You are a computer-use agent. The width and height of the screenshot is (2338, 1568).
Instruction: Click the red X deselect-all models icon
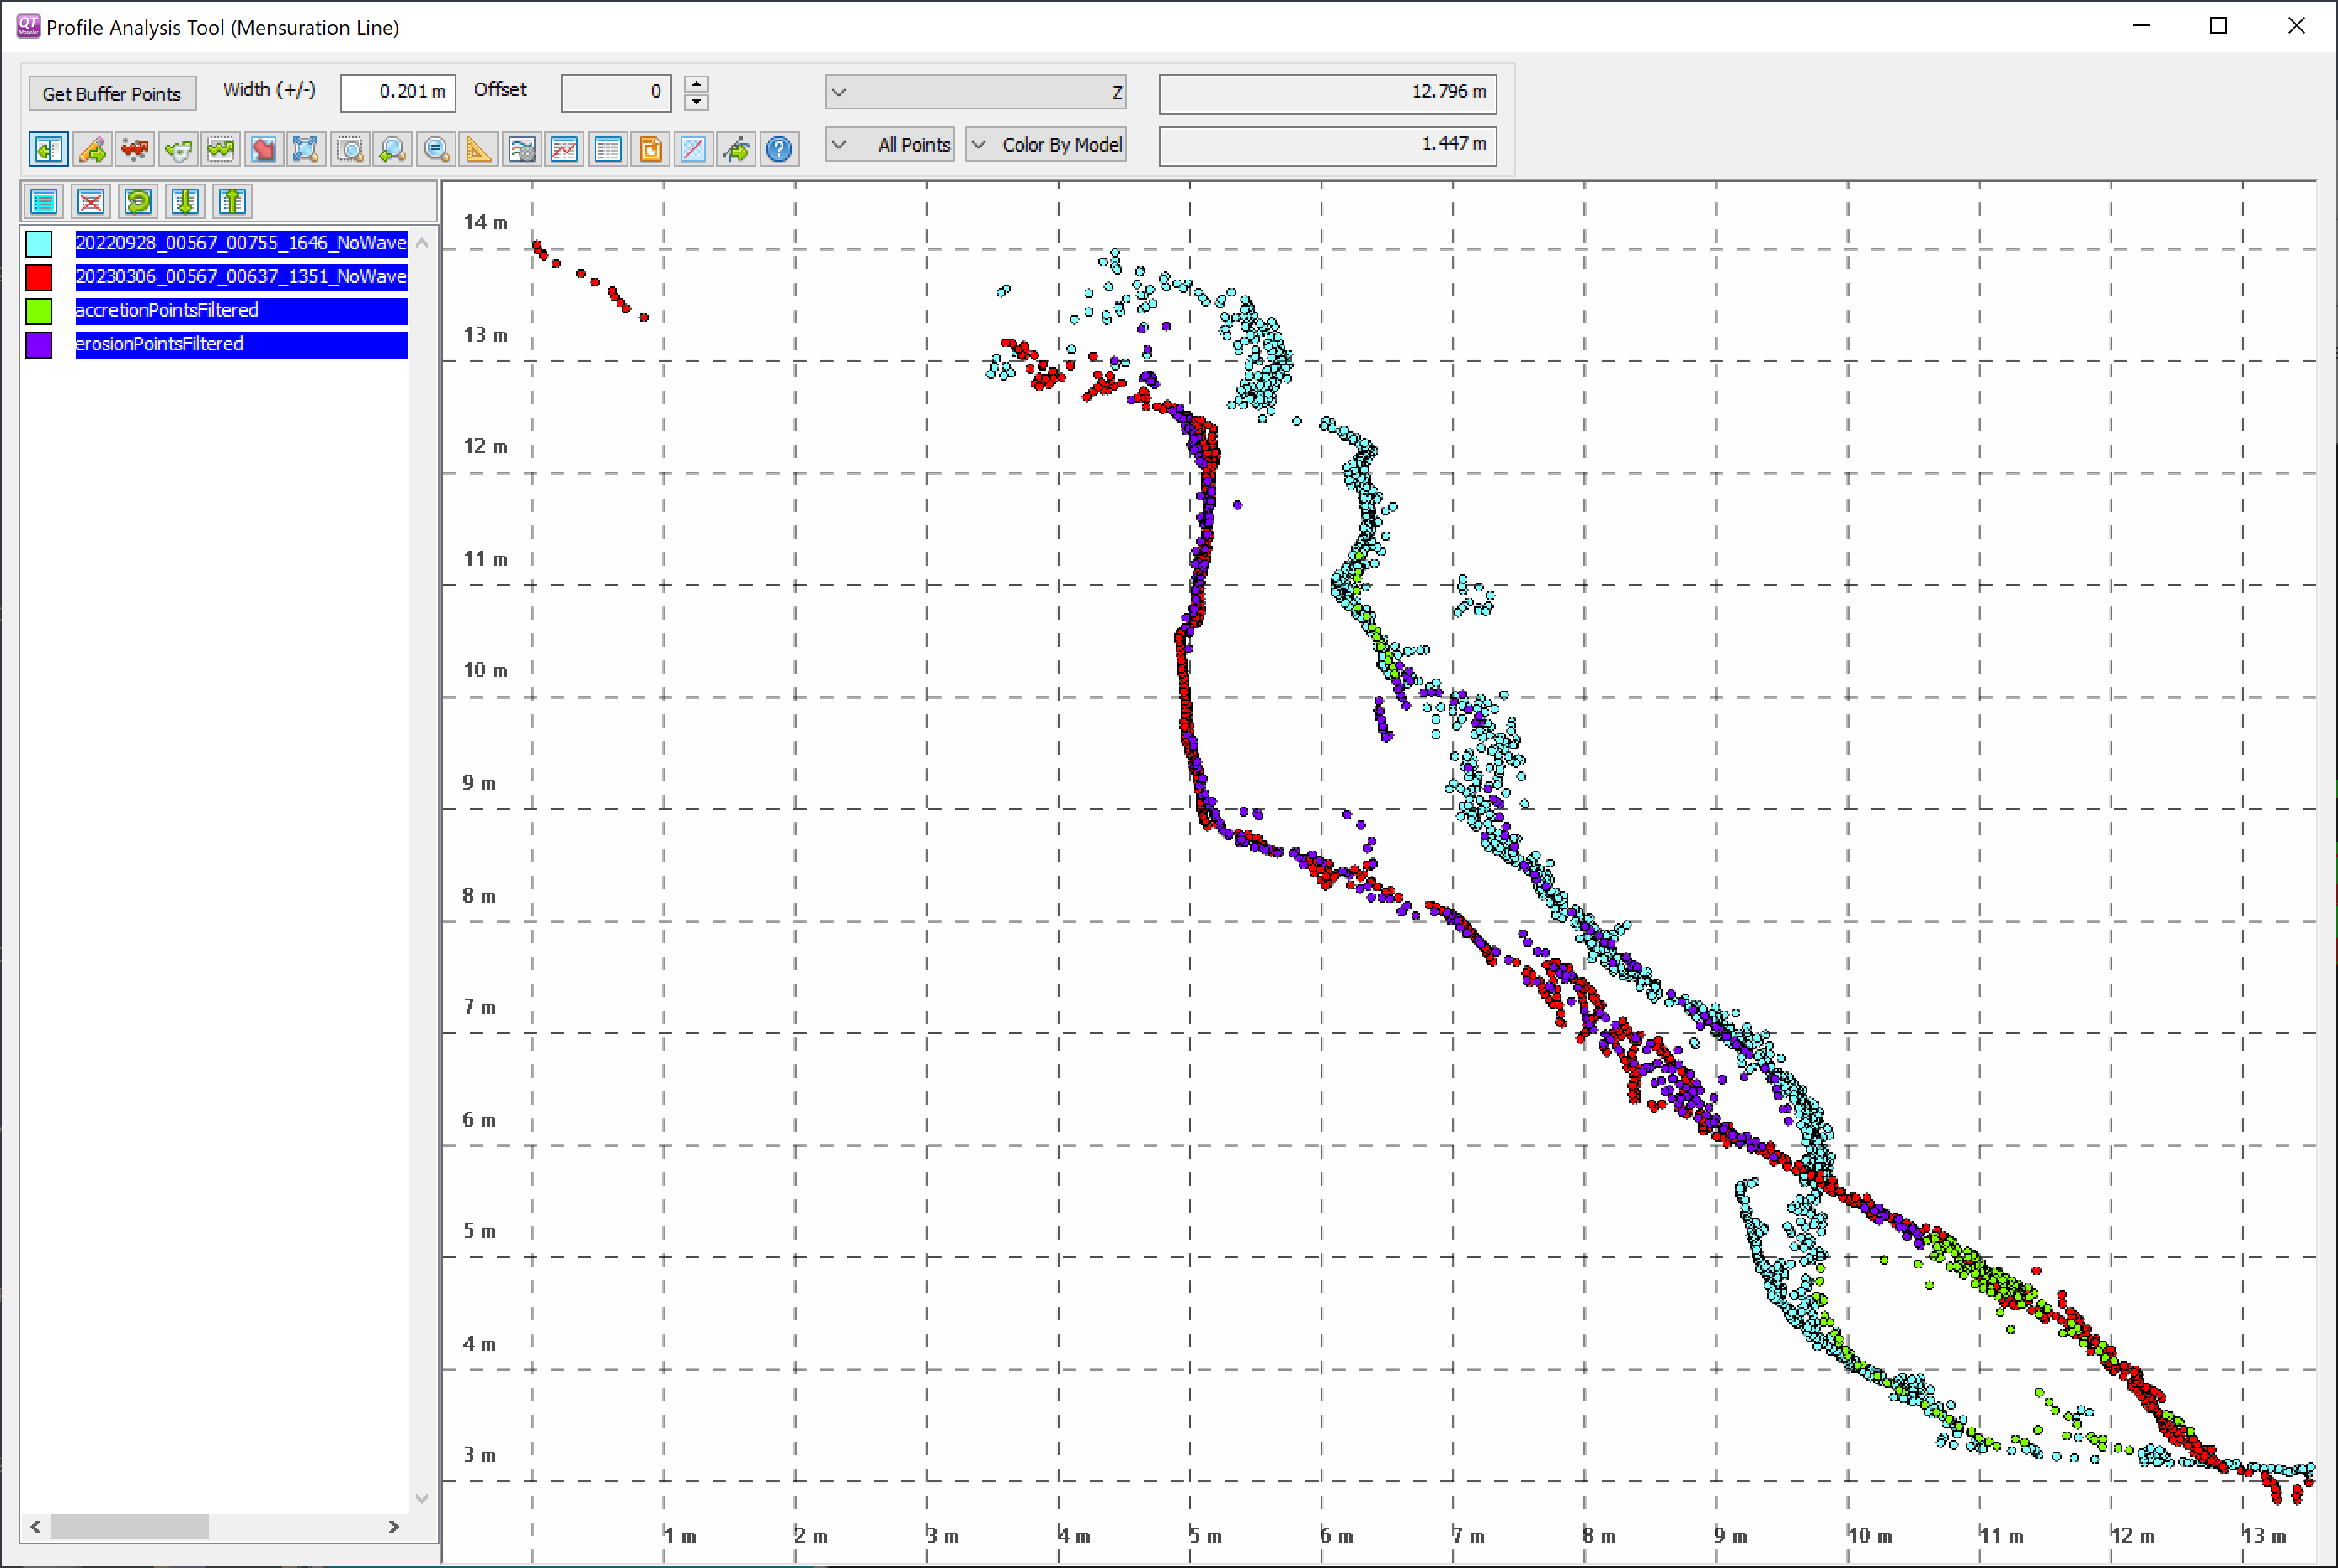pyautogui.click(x=91, y=202)
